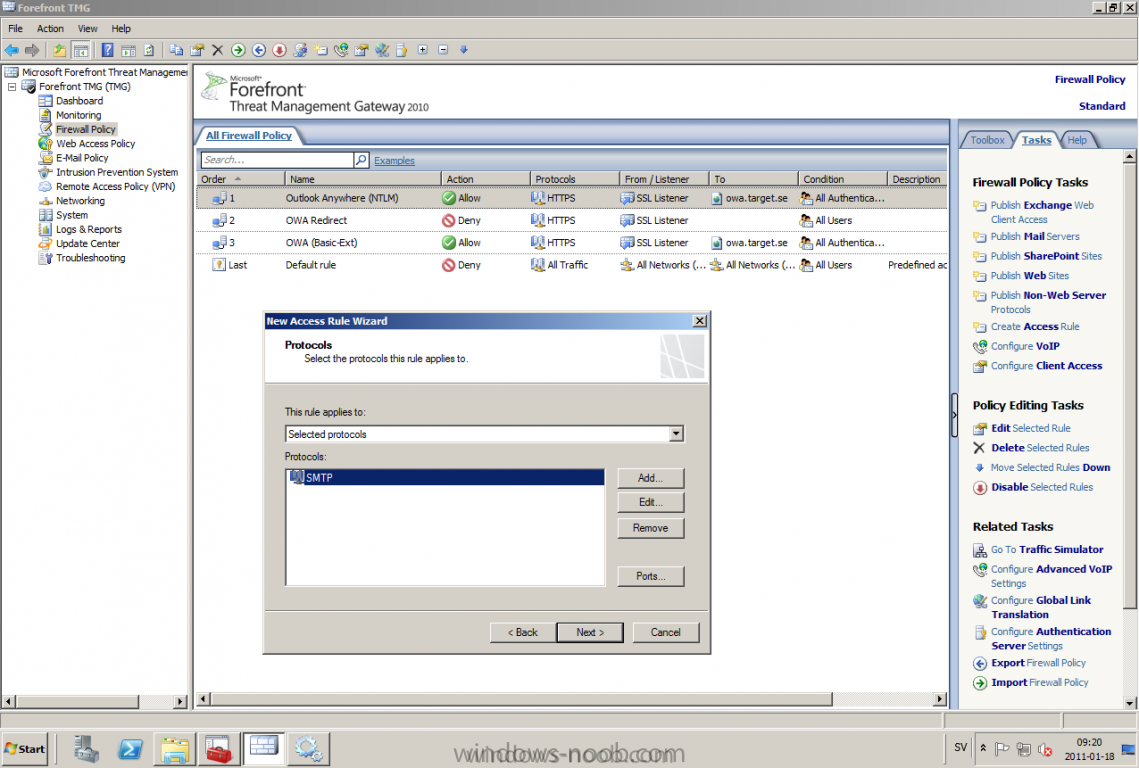Switch to the Toolbox tab

tap(987, 140)
